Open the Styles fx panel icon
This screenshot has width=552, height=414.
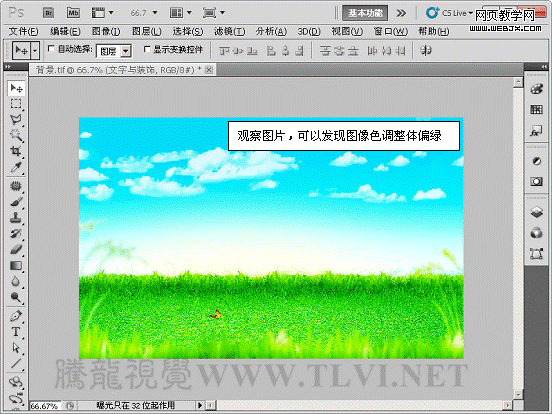click(x=537, y=131)
